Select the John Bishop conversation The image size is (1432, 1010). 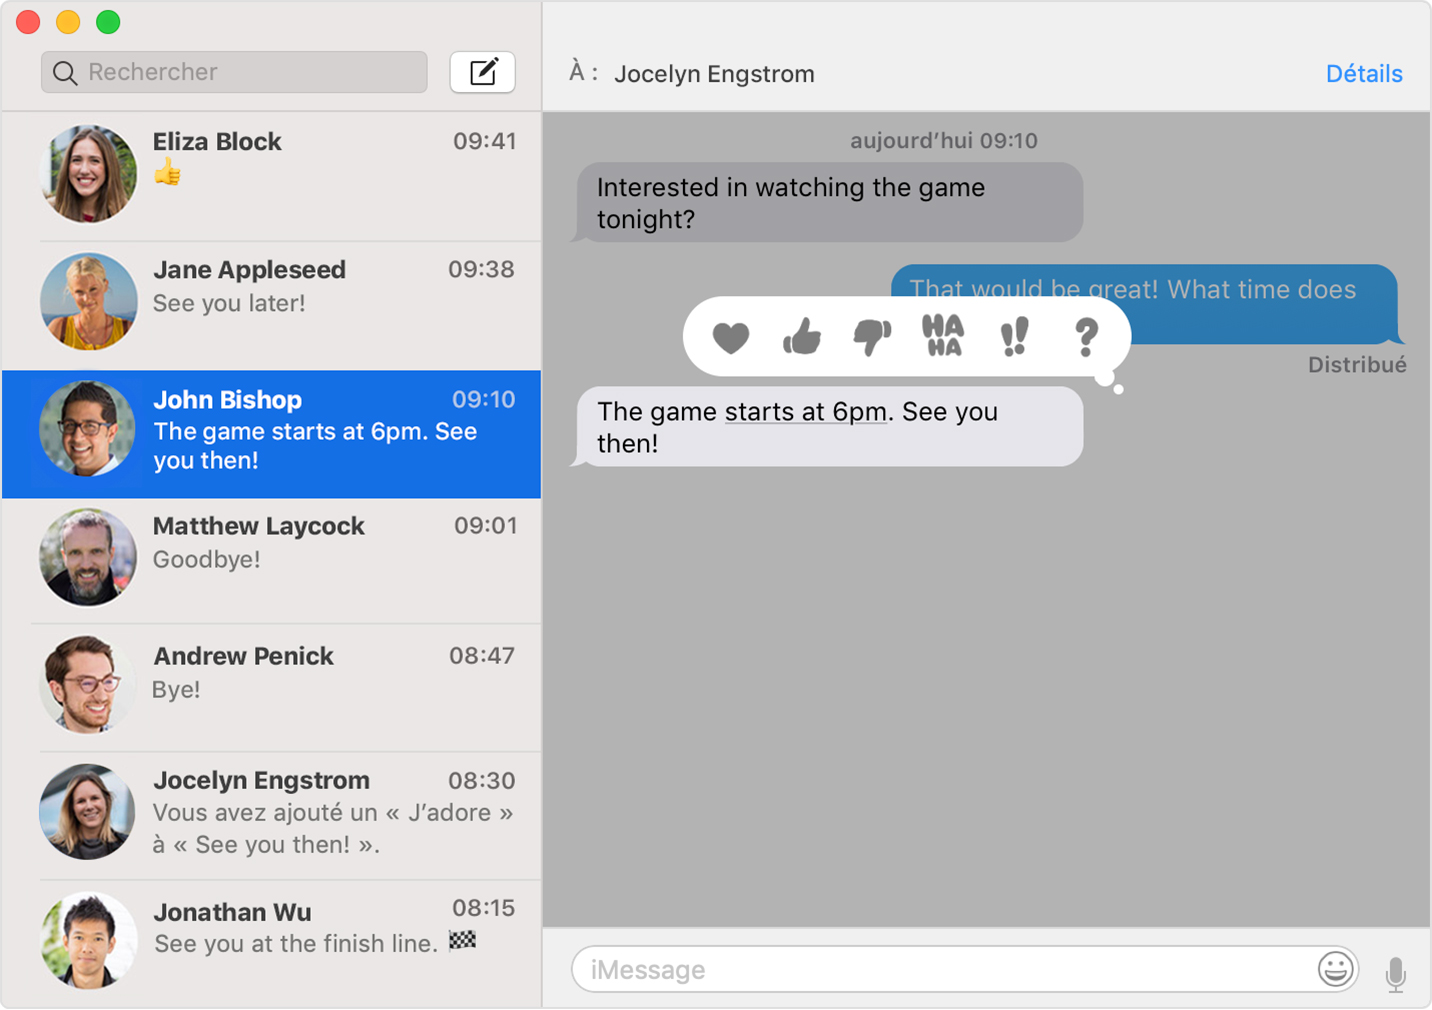pyautogui.click(x=271, y=434)
